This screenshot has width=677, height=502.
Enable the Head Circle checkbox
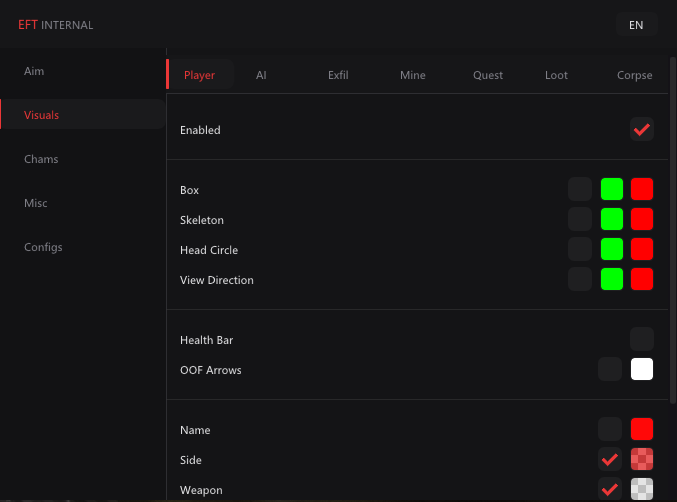tap(580, 249)
